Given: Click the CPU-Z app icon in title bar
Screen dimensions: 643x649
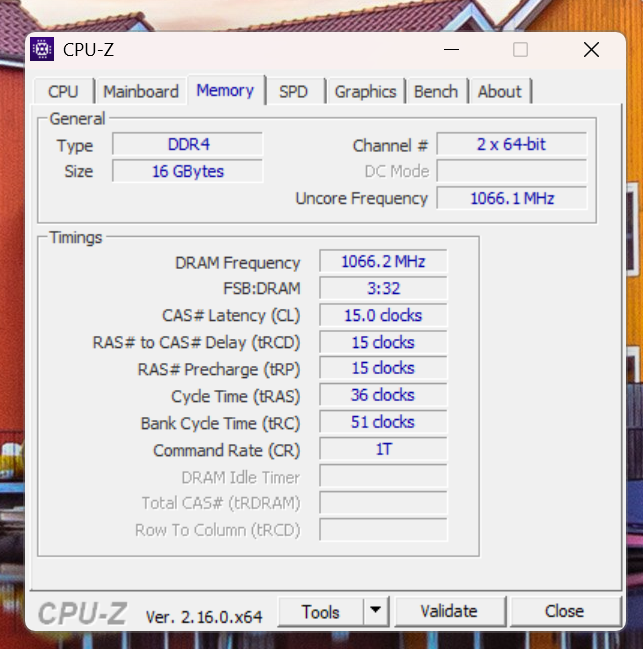Looking at the screenshot, I should coord(42,49).
